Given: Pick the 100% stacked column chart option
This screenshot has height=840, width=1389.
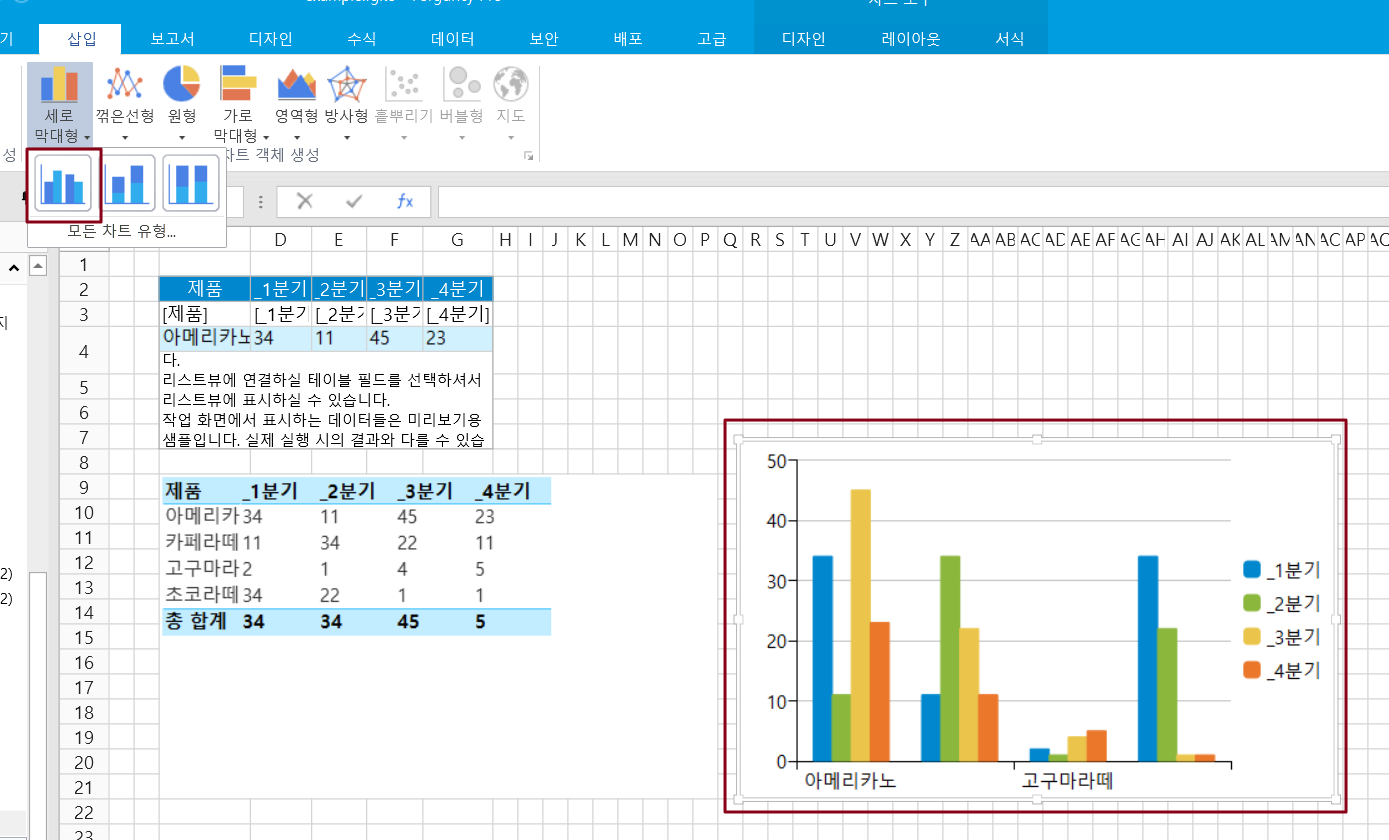Looking at the screenshot, I should pyautogui.click(x=191, y=184).
